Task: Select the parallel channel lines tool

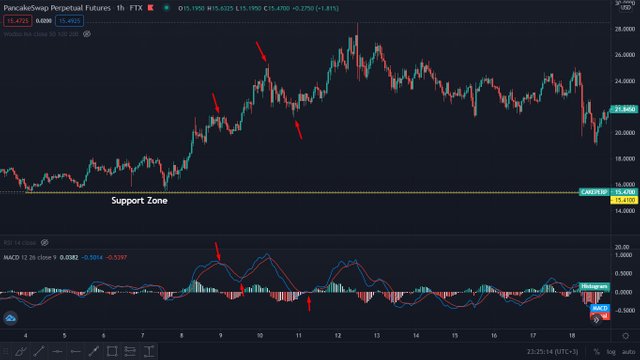Action: 130,351
